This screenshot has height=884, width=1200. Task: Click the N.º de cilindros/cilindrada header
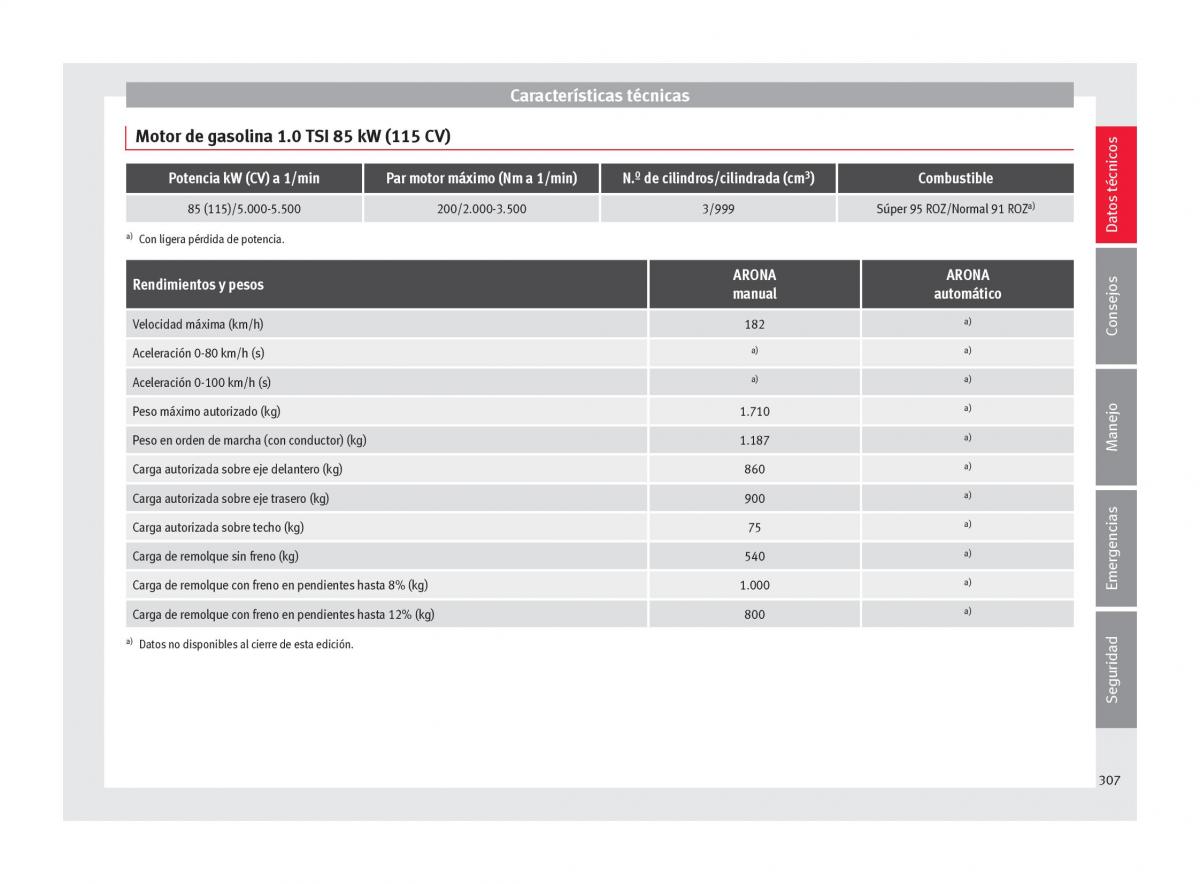click(718, 178)
